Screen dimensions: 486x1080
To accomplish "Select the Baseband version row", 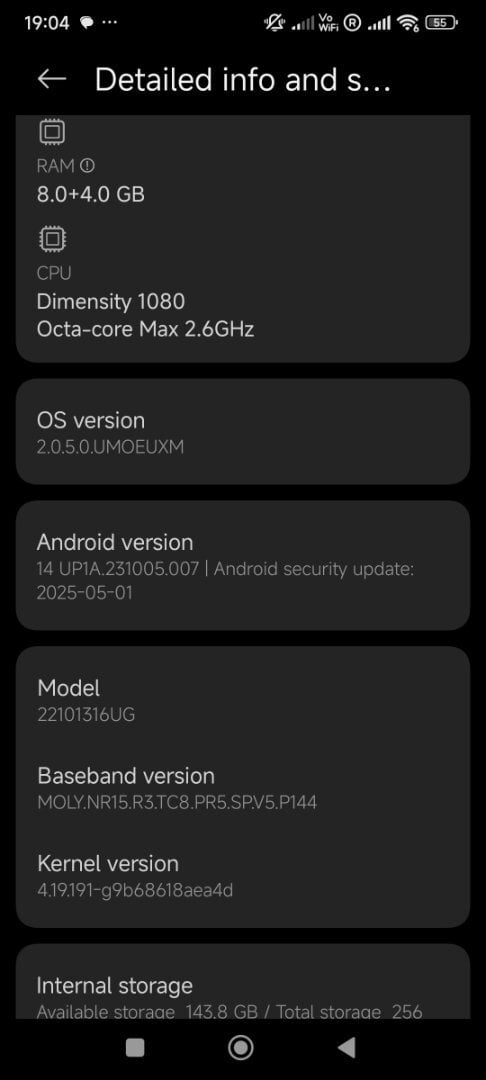I will (243, 788).
